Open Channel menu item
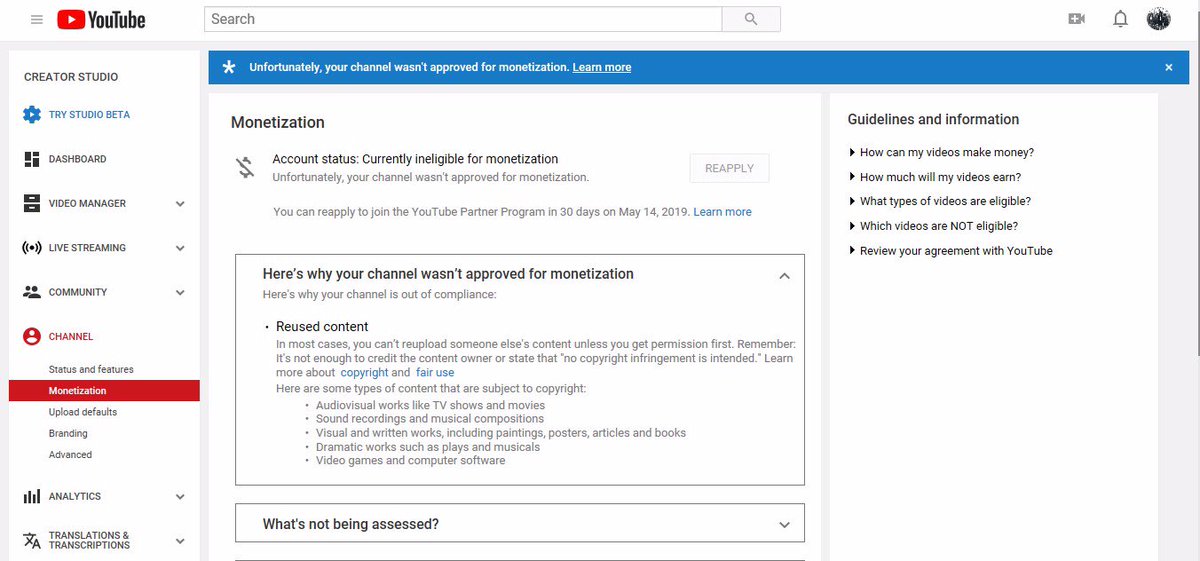The image size is (1200, 561). 71,337
